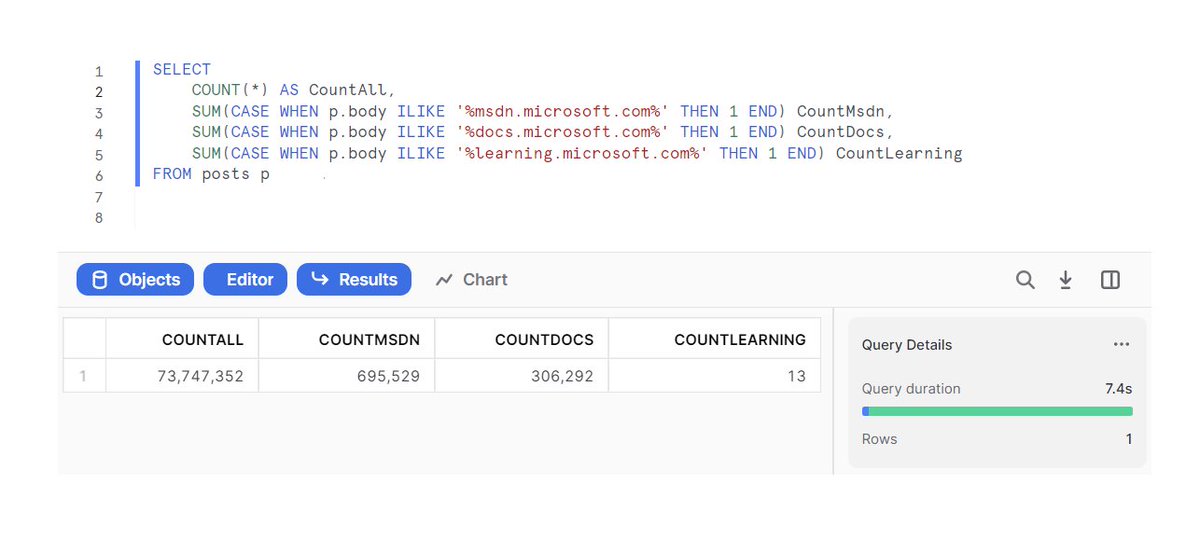Click the Query duration 7.4s value
1200x539 pixels.
click(1118, 388)
